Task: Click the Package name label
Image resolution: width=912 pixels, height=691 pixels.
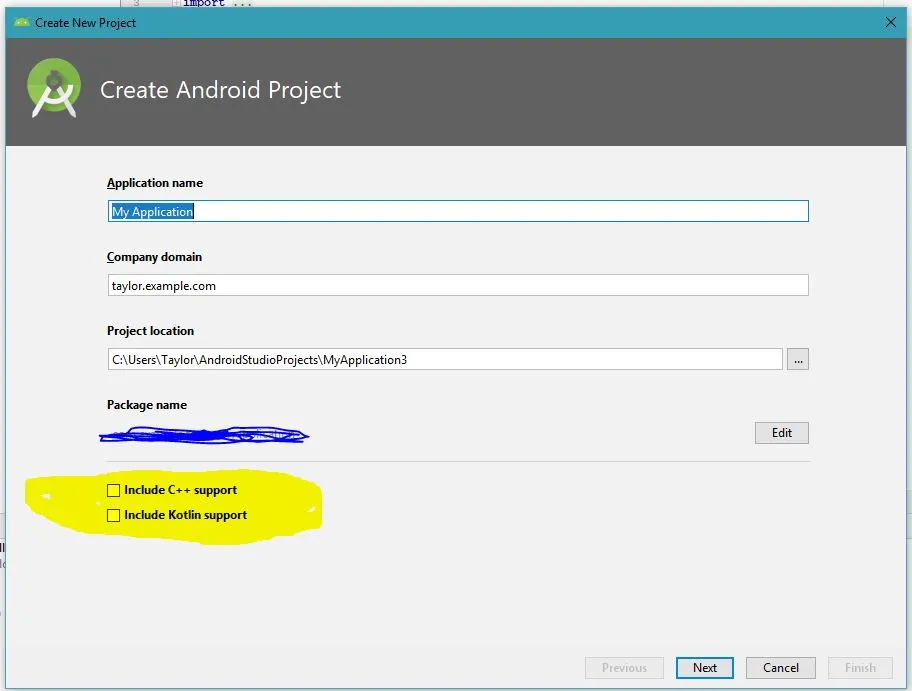Action: click(x=147, y=404)
